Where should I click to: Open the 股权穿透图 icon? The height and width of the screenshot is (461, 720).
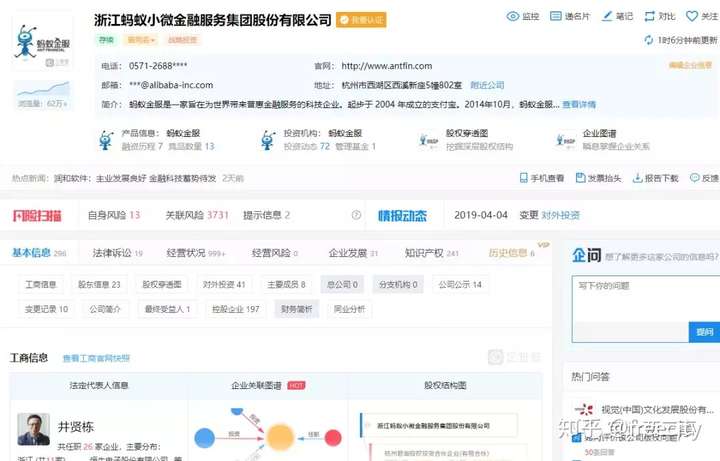point(429,140)
